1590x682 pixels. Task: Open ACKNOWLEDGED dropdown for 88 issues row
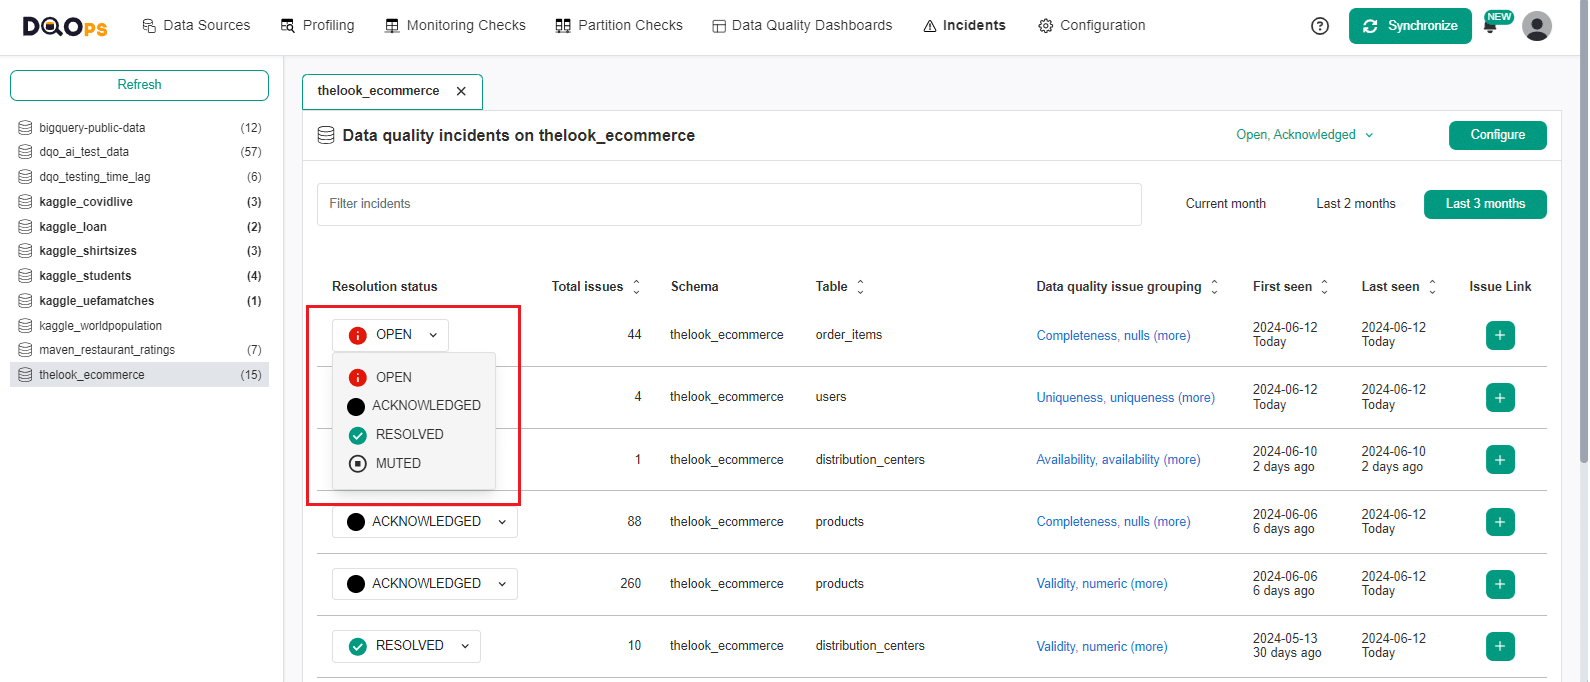coord(425,522)
